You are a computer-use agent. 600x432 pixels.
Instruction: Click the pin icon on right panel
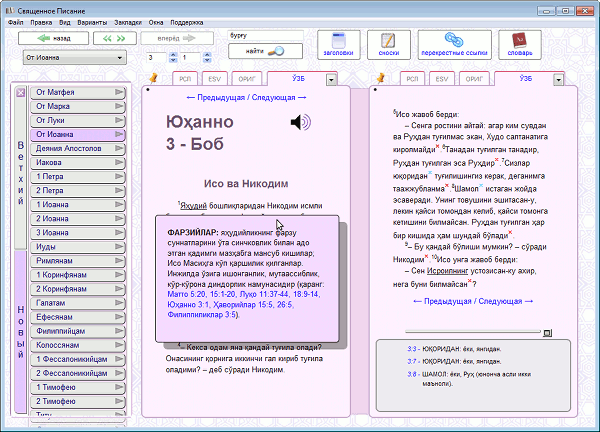[x=381, y=77]
